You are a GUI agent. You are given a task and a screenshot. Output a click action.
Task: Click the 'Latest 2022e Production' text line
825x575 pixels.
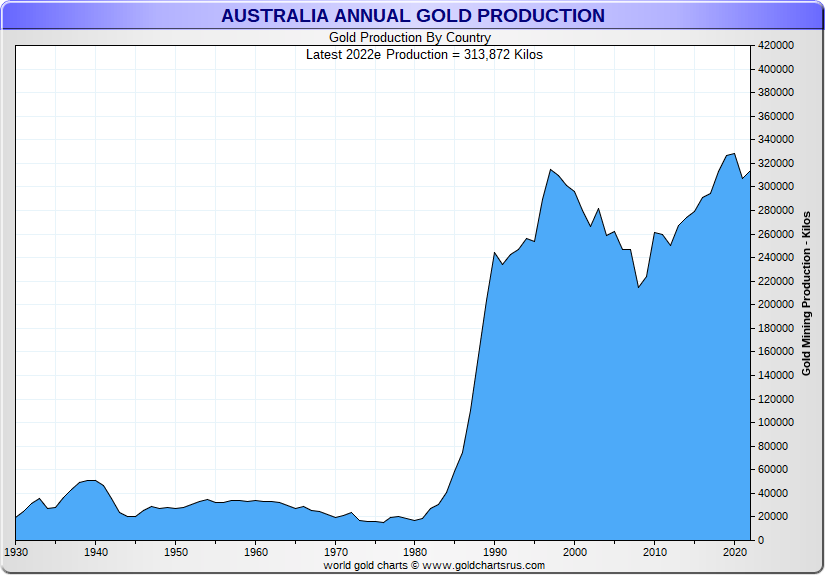coord(424,54)
